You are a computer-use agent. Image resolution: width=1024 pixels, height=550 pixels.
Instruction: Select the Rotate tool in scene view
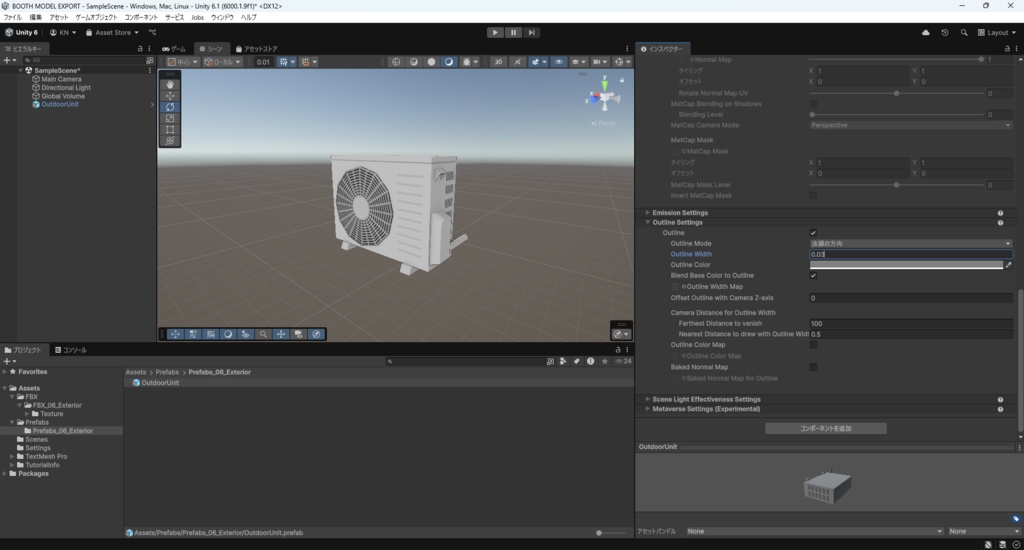(169, 107)
